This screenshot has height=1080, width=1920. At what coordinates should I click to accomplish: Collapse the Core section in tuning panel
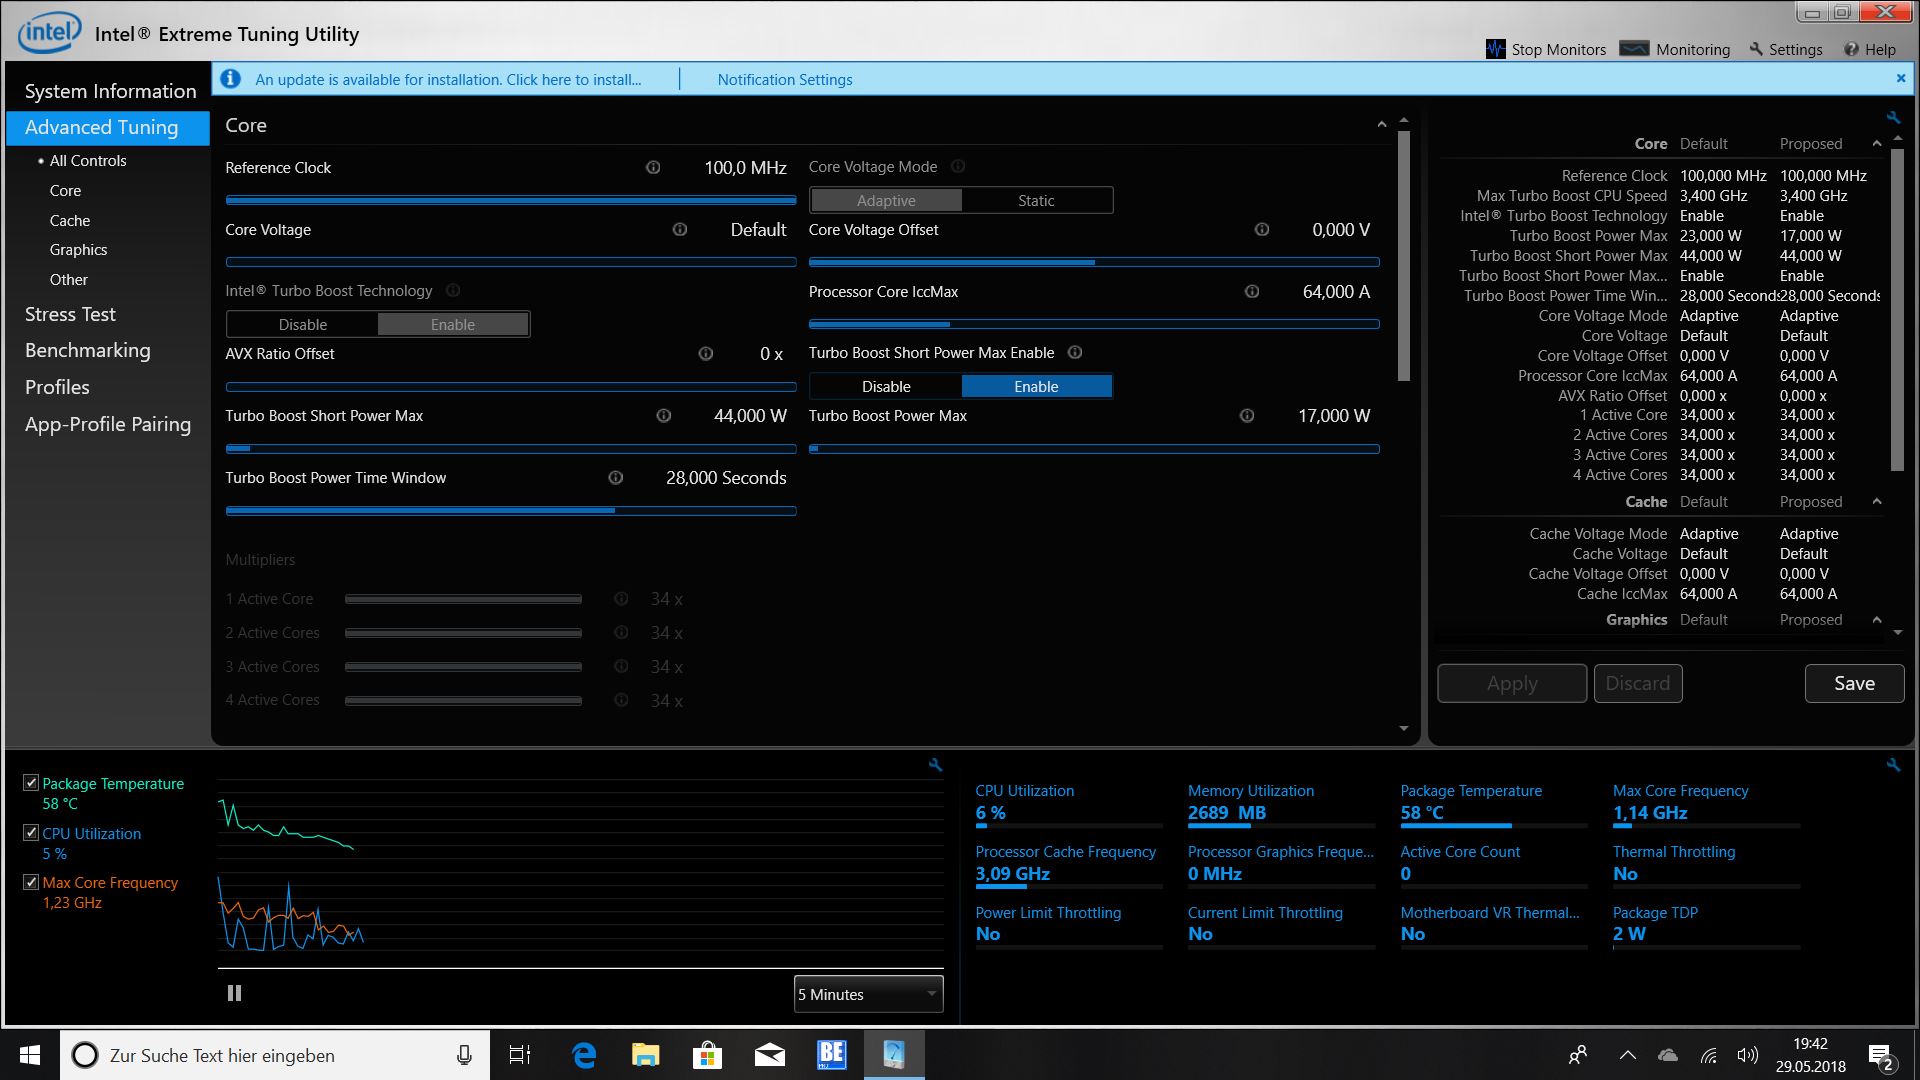(1381, 125)
